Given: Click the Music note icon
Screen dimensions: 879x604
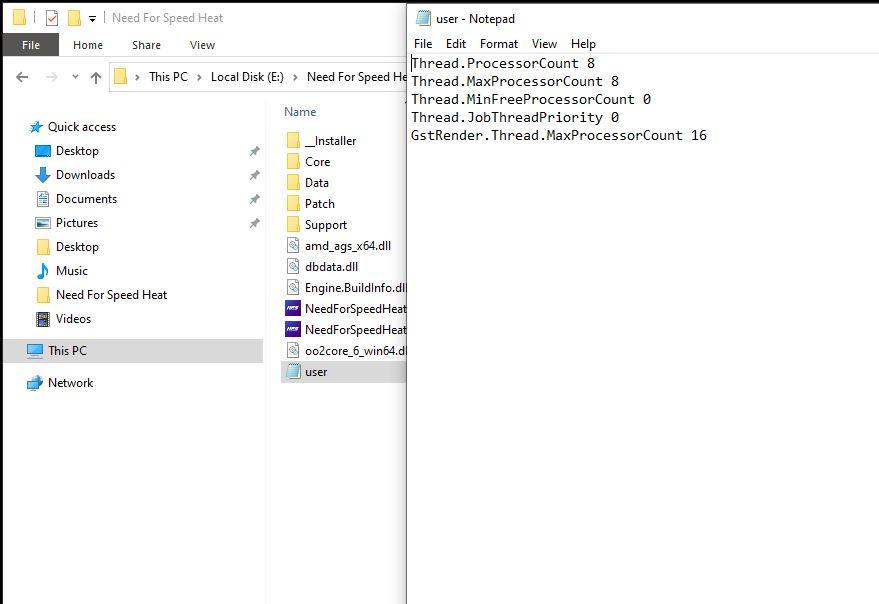Looking at the screenshot, I should pyautogui.click(x=43, y=271).
